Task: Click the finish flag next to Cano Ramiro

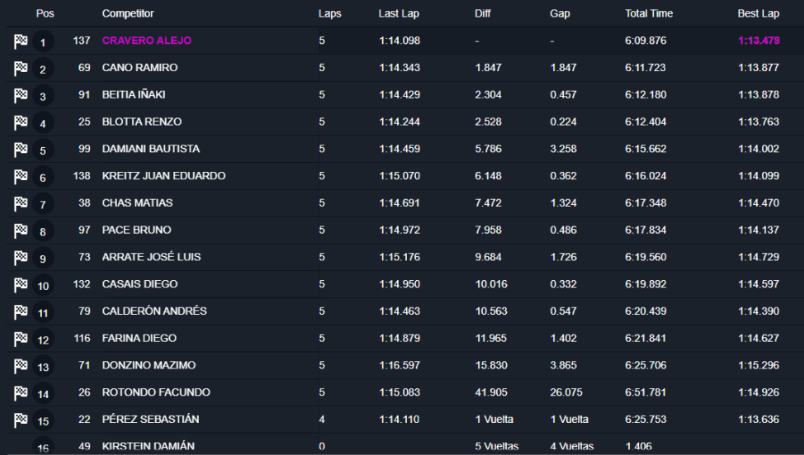Action: [21, 69]
